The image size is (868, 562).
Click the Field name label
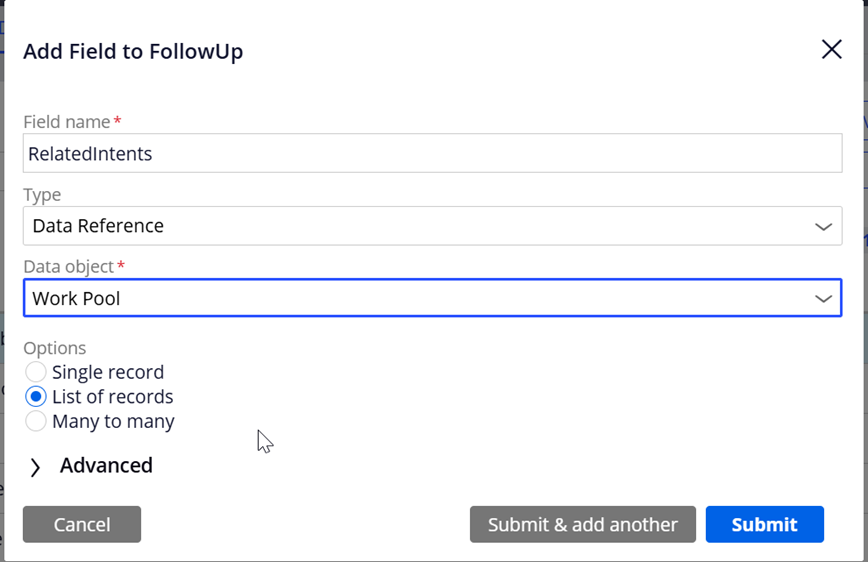click(x=67, y=122)
